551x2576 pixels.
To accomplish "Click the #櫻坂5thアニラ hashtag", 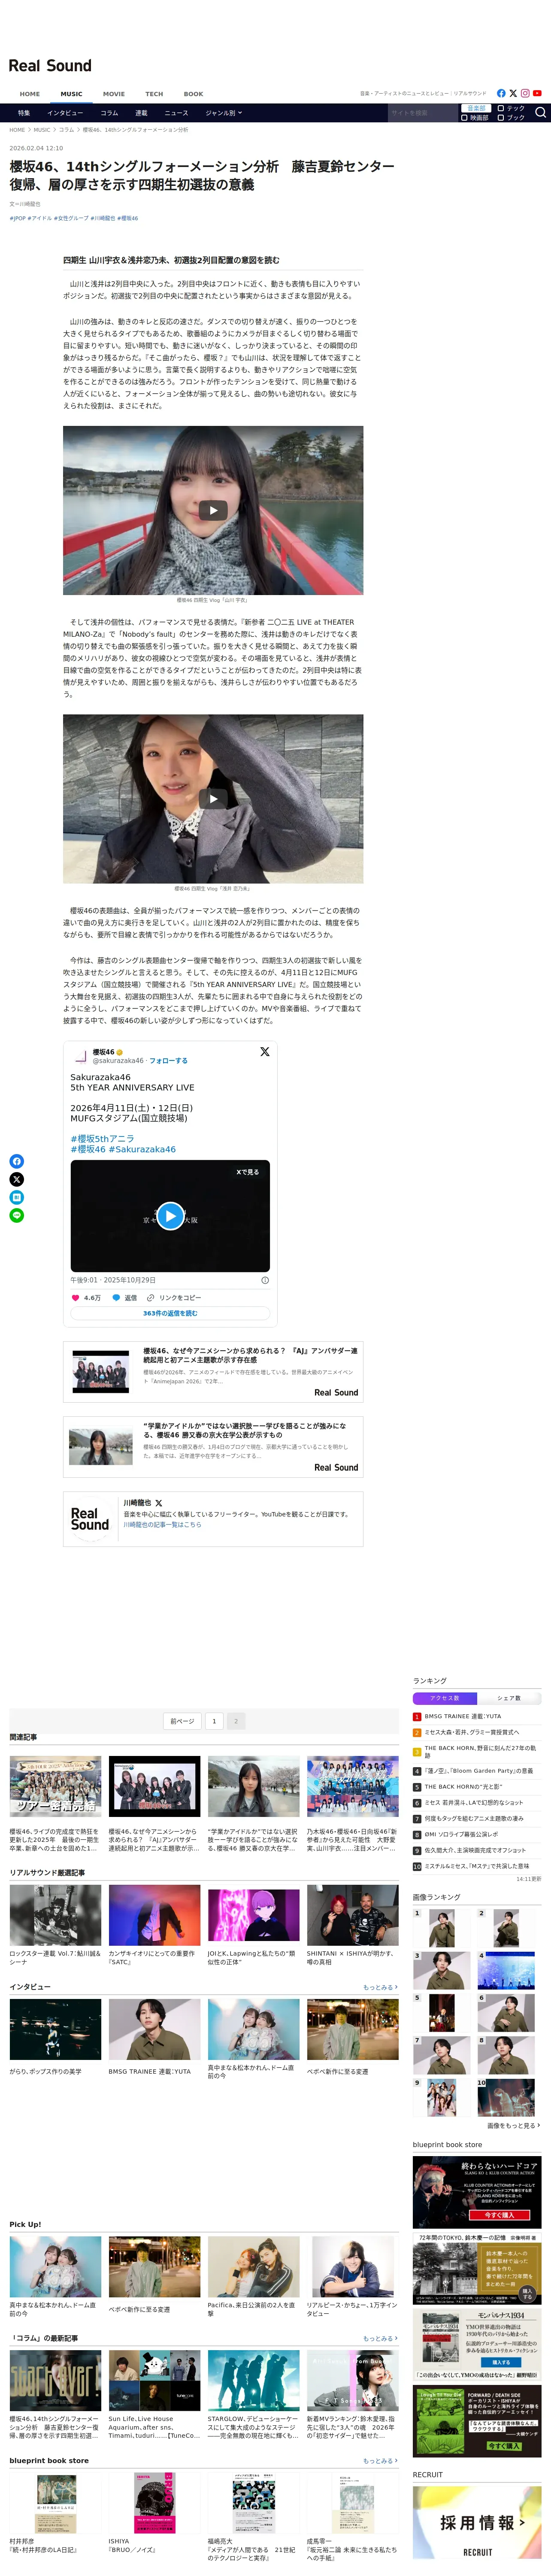I will coord(102,1138).
